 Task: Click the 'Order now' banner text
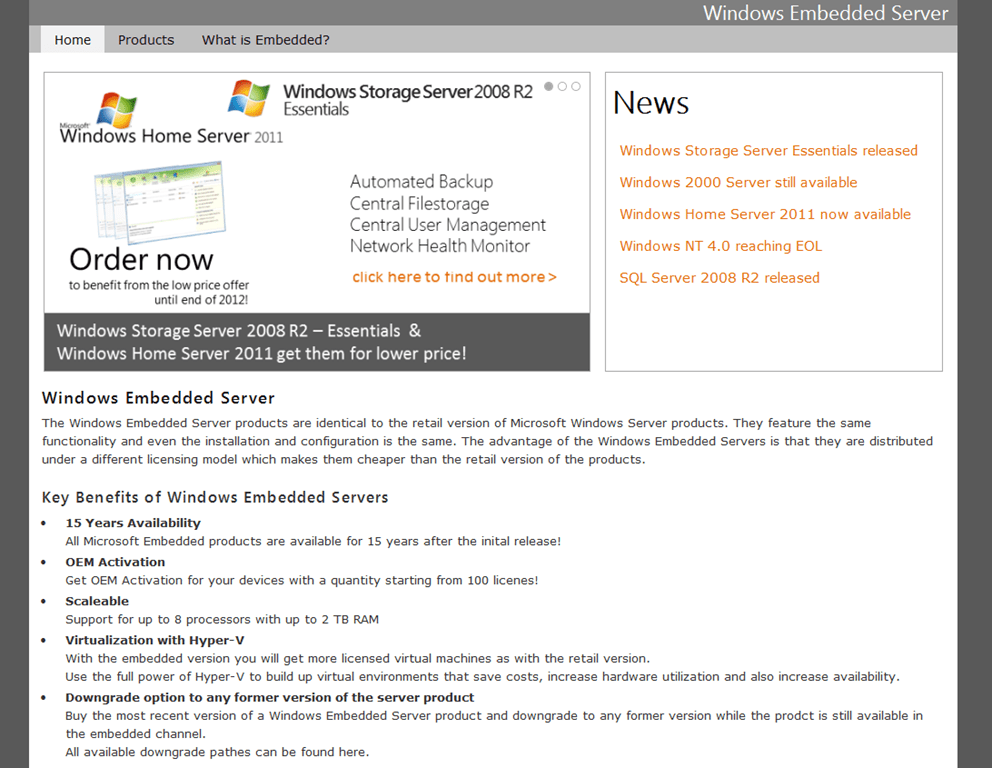coord(141,259)
